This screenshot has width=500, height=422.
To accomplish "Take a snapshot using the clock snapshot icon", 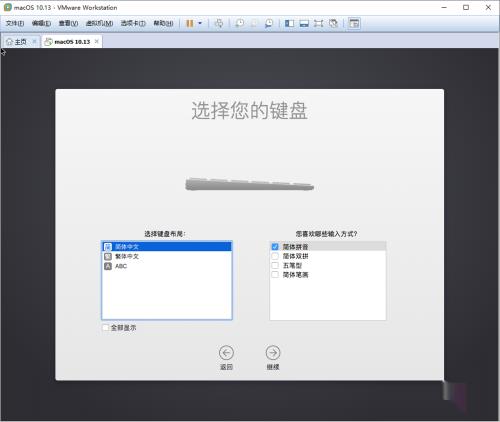I will click(x=239, y=23).
